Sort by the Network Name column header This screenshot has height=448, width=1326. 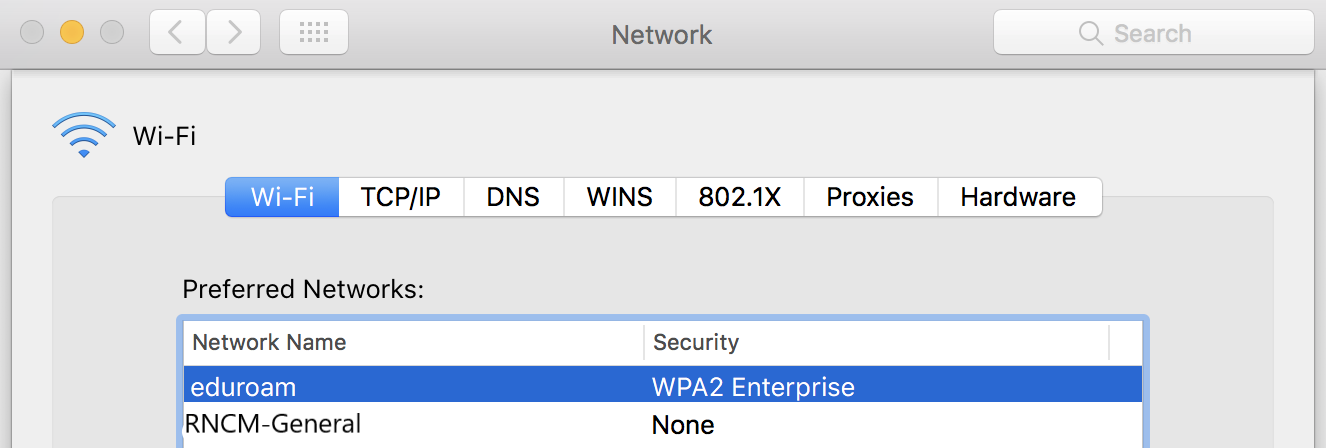click(269, 343)
